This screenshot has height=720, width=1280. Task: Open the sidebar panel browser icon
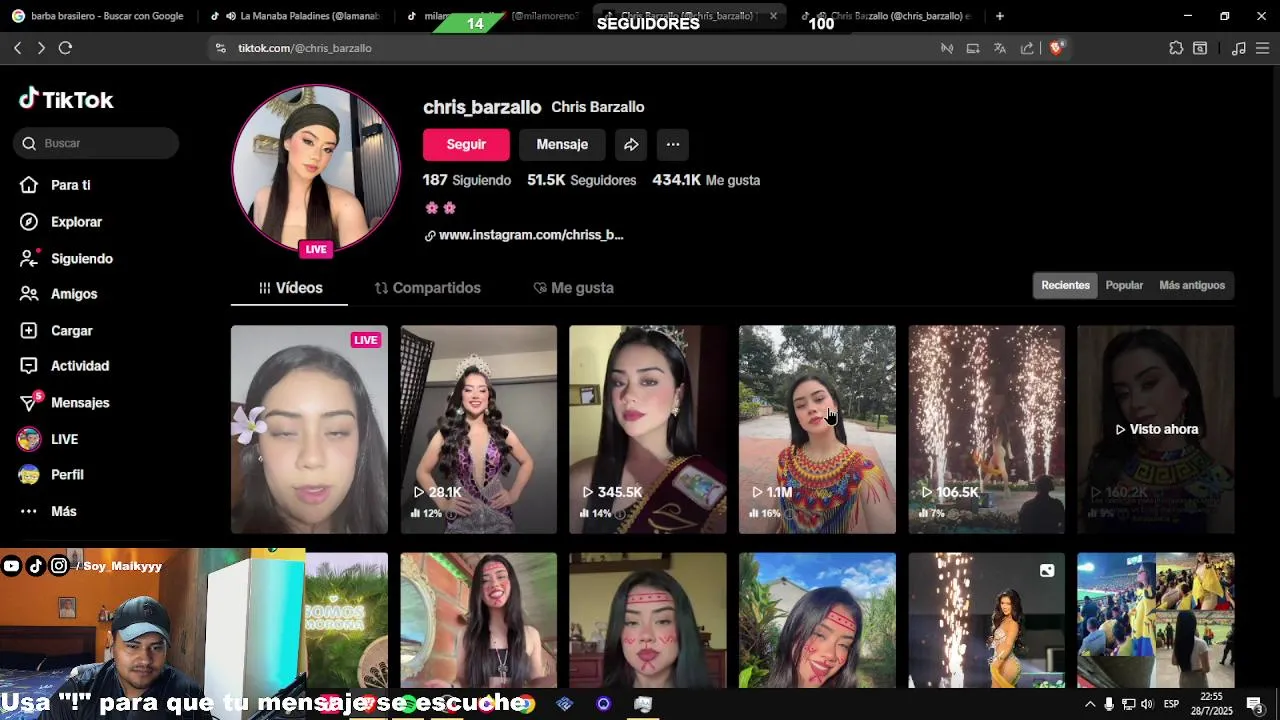(x=1200, y=48)
